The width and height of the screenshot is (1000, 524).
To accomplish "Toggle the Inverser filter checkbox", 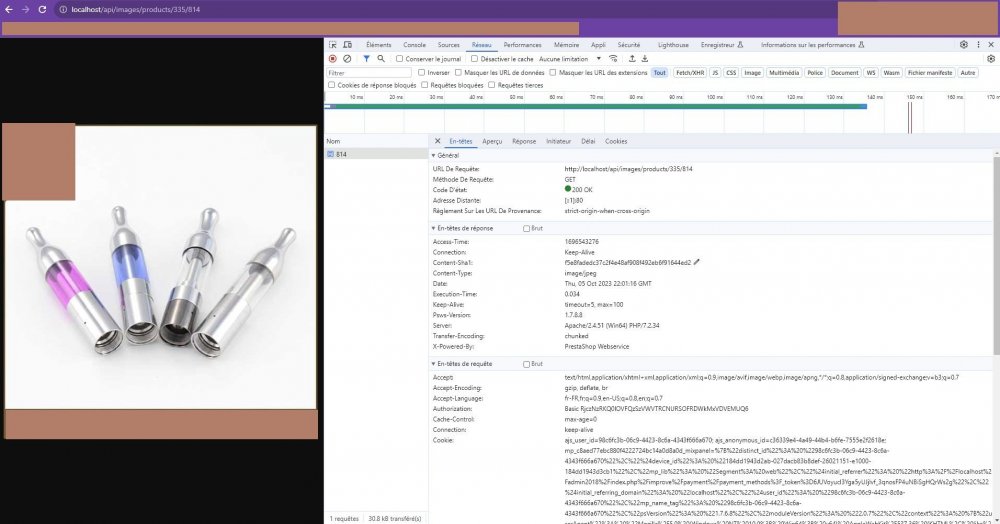I will click(422, 73).
